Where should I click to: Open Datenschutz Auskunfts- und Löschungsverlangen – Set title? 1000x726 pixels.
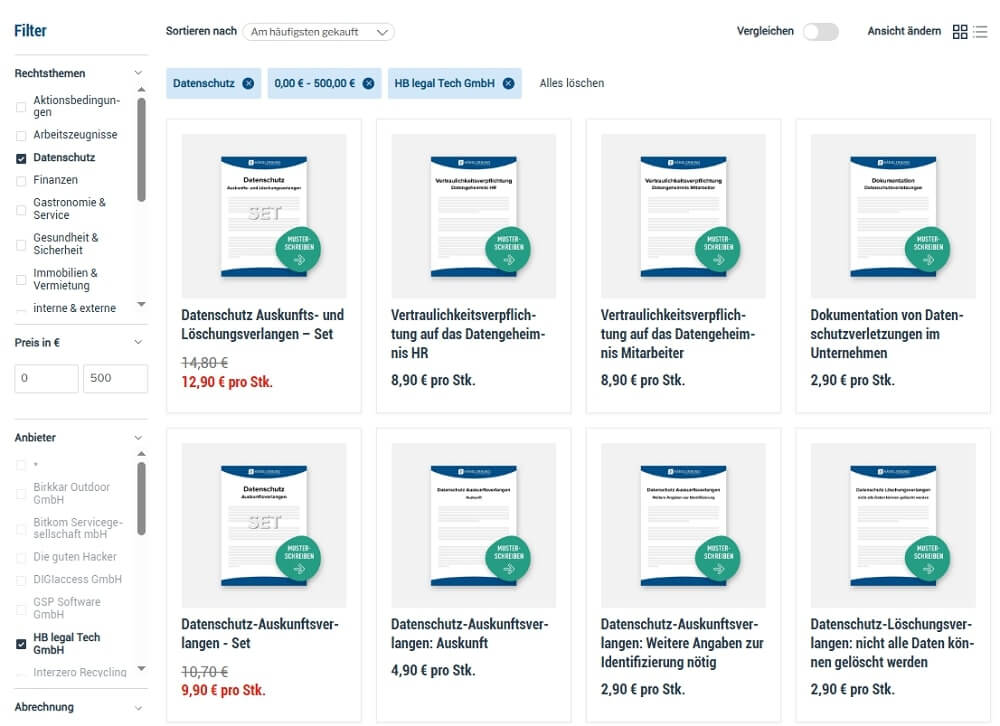[262, 324]
